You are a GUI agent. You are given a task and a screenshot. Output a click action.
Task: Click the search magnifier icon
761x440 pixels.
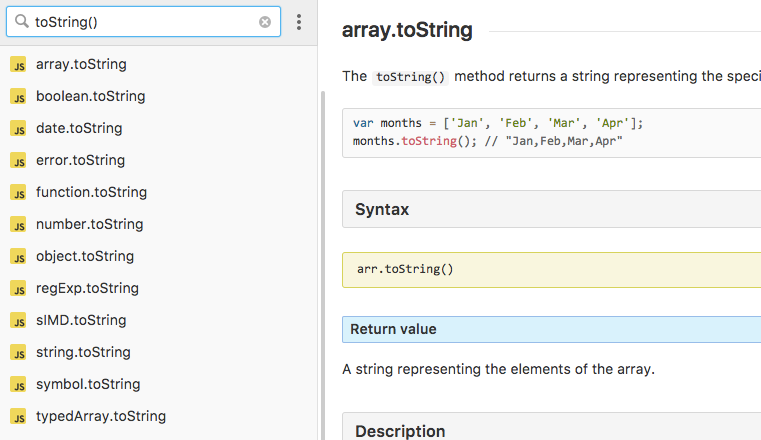tap(21, 21)
